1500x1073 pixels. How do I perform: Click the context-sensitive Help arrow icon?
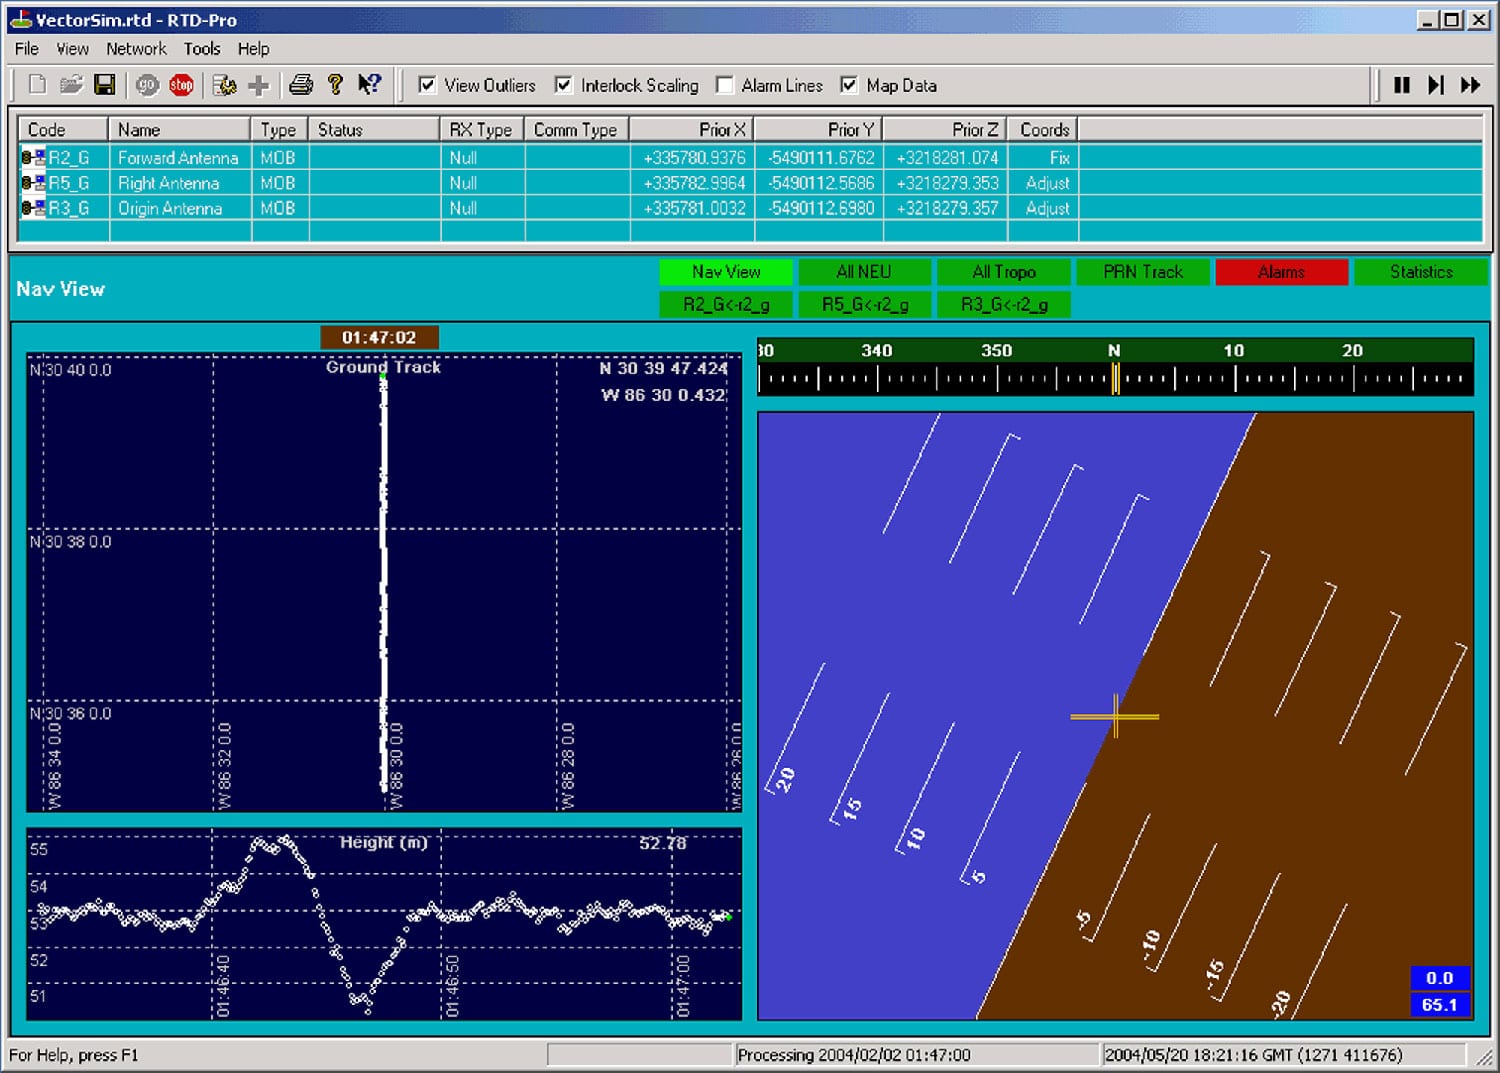369,85
